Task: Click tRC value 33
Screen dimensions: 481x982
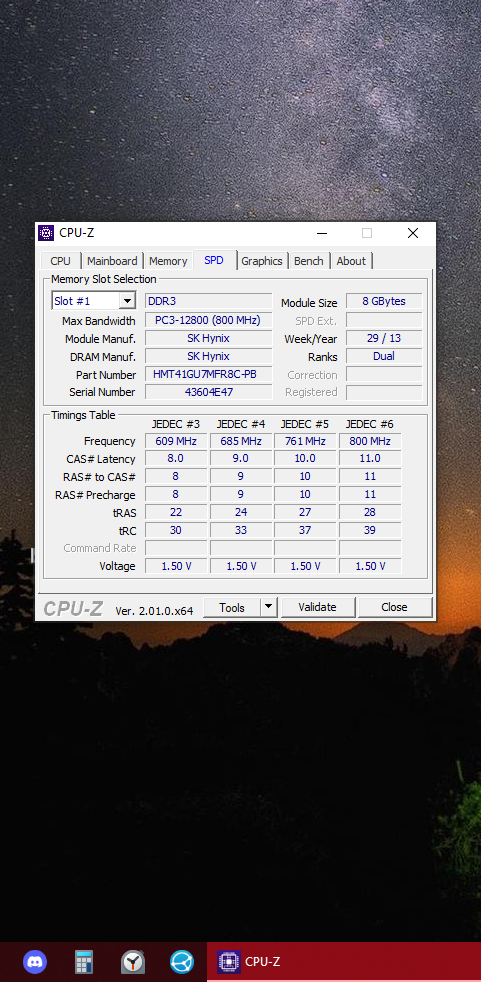Action: click(x=241, y=530)
